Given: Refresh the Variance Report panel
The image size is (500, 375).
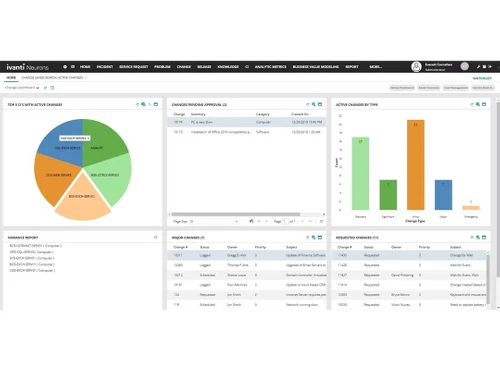Looking at the screenshot, I should coord(156,237).
